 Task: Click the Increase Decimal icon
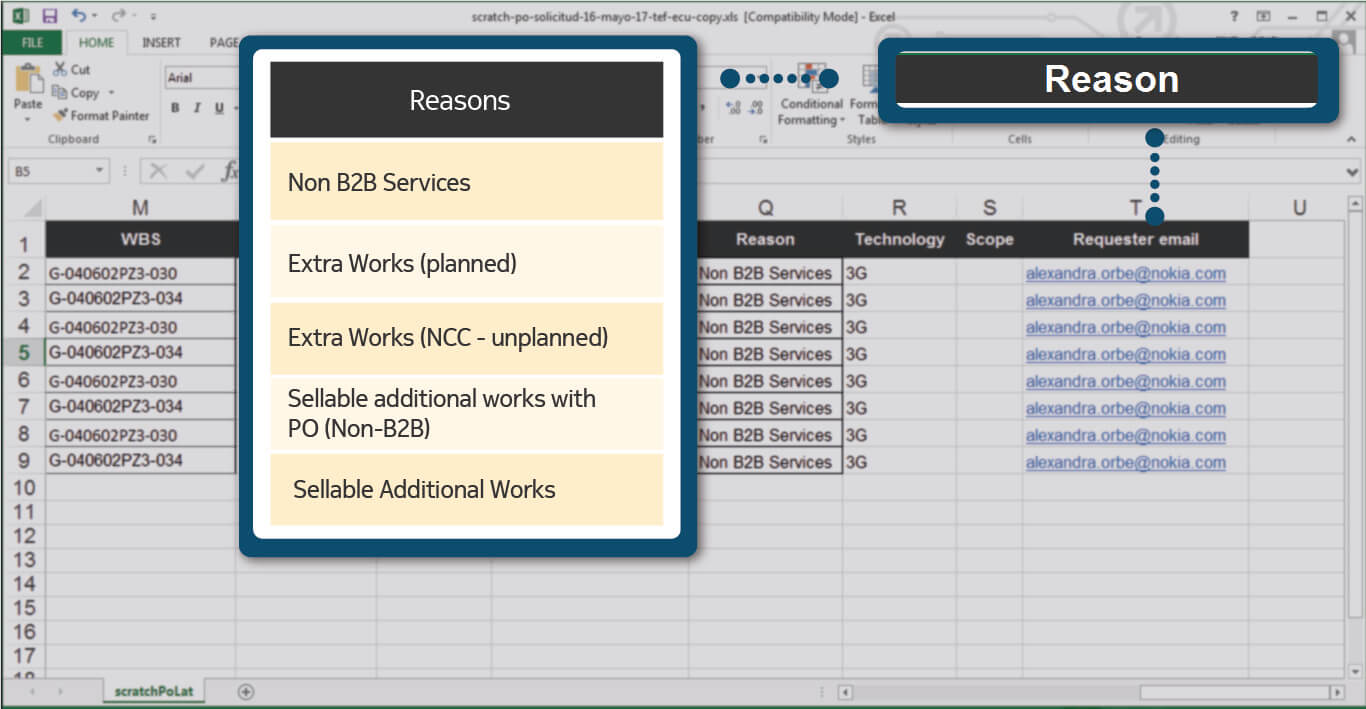pyautogui.click(x=732, y=108)
